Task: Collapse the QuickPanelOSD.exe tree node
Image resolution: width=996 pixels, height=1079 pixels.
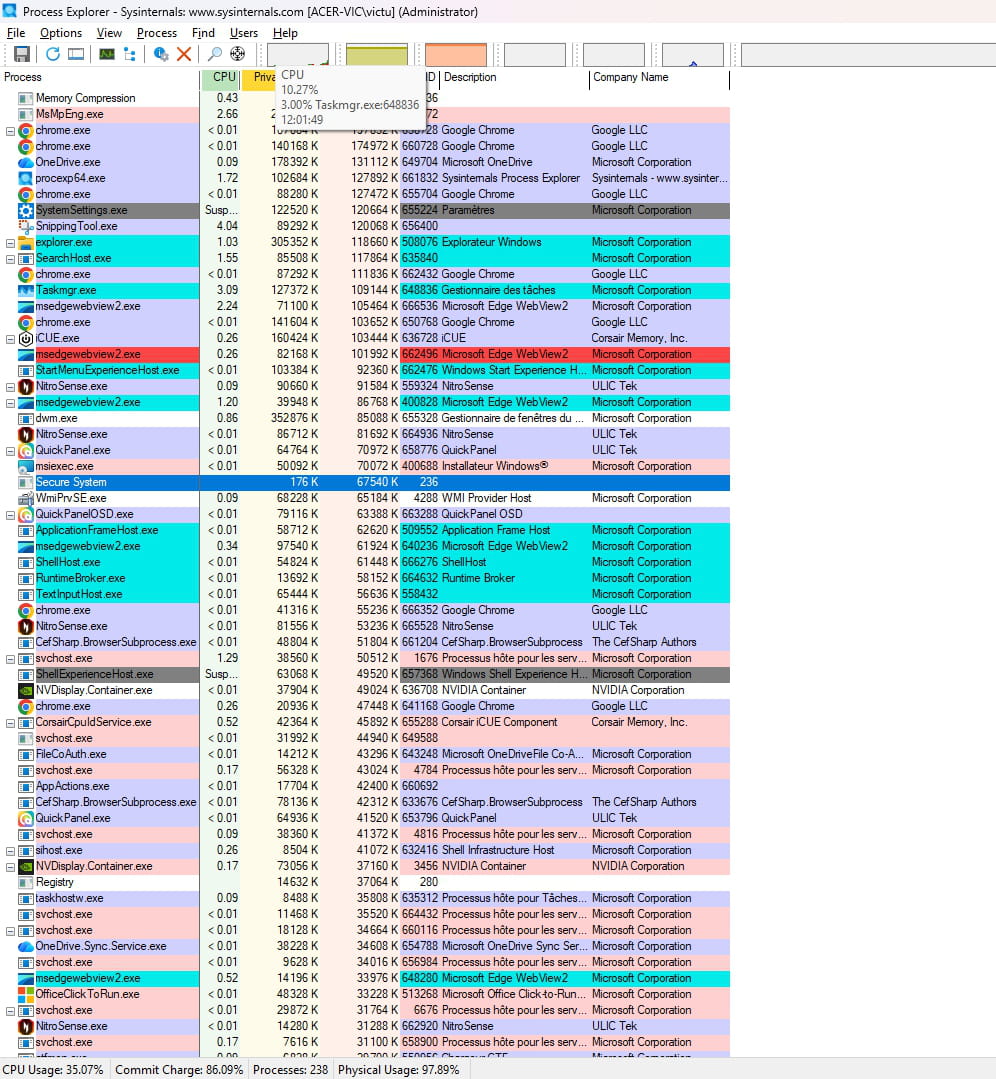Action: point(11,515)
